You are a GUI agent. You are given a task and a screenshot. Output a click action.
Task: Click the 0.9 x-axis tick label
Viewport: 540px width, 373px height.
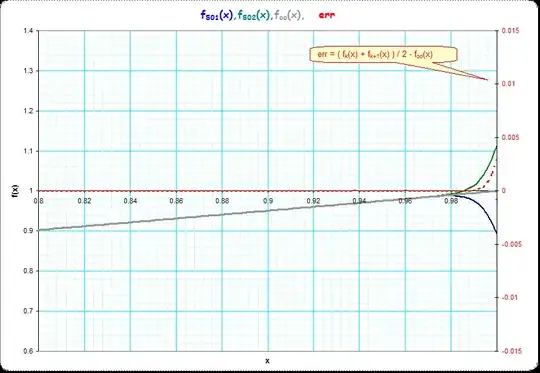point(268,201)
